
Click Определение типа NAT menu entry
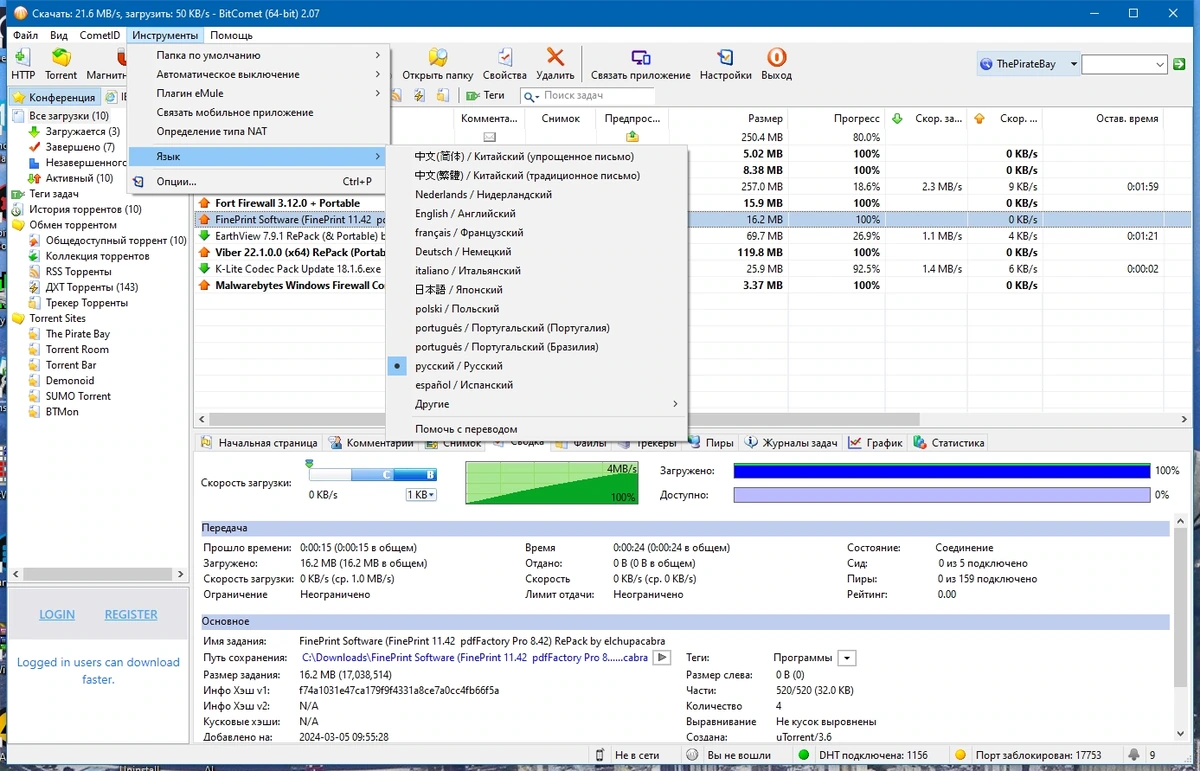(258, 131)
